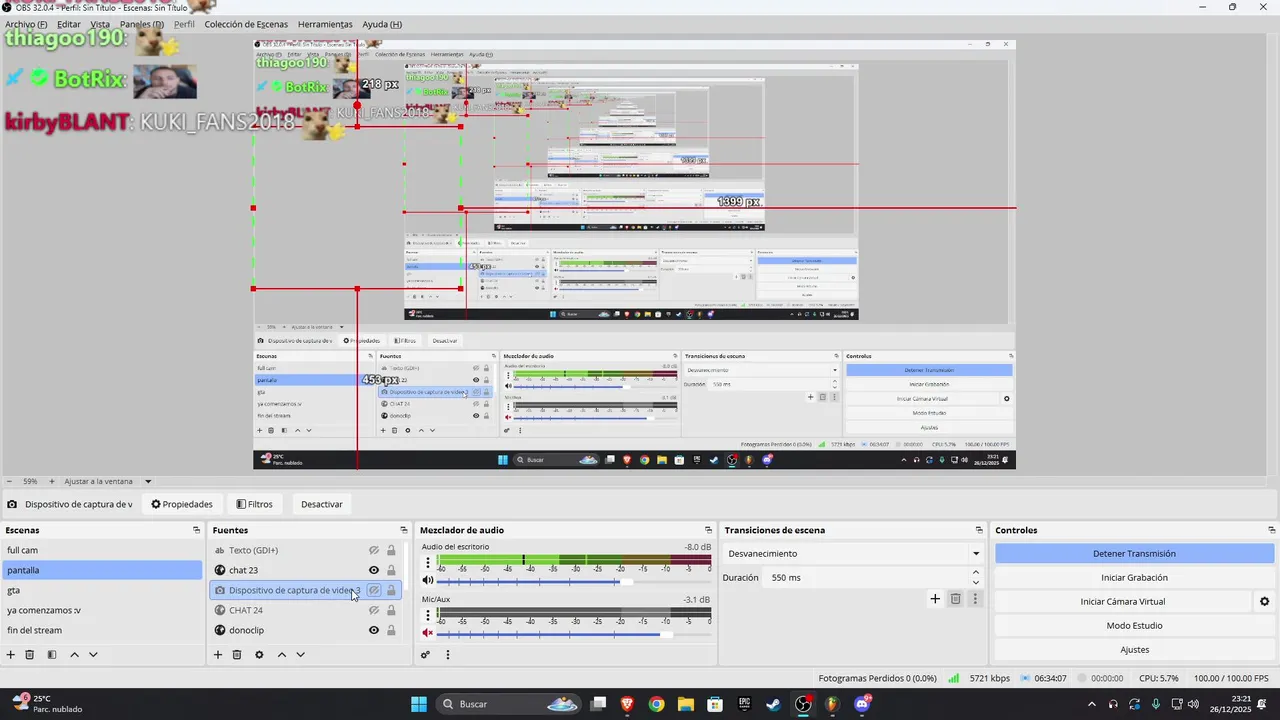Open Audio del escritorio options dots
Image resolution: width=1280 pixels, height=720 pixels.
[428, 563]
